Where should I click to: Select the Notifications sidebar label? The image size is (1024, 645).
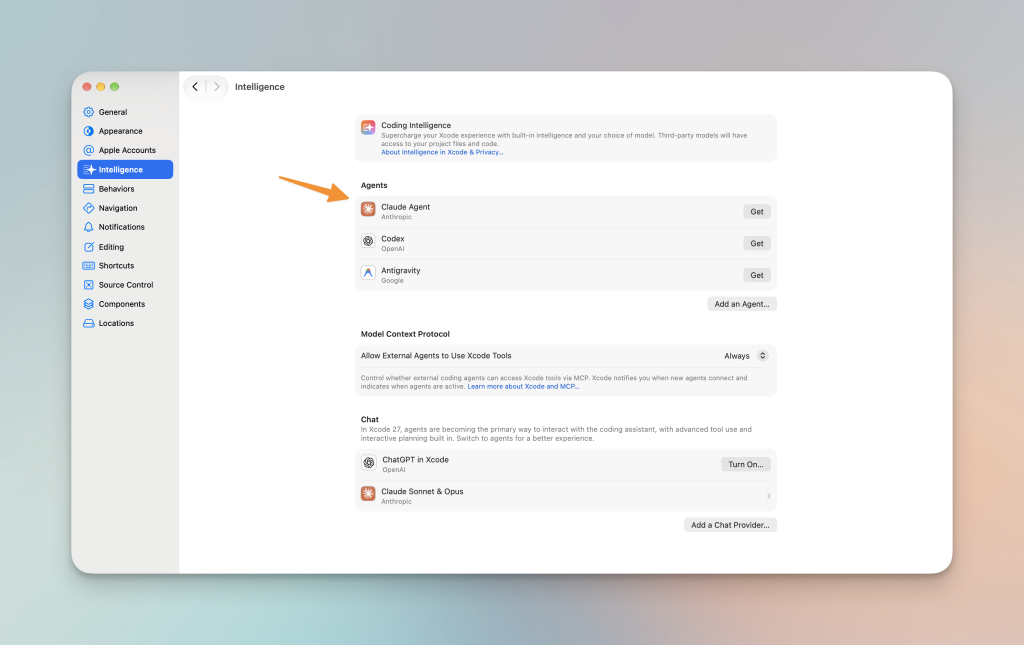[121, 227]
